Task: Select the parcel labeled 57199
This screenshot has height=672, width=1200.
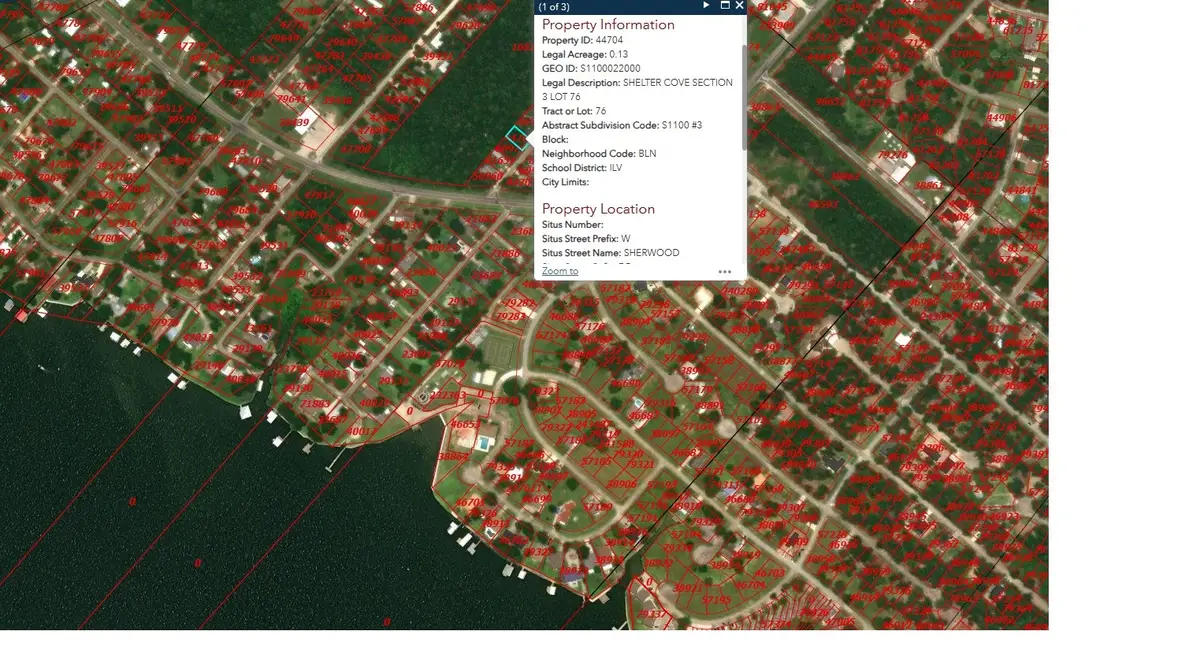Action: click(598, 508)
